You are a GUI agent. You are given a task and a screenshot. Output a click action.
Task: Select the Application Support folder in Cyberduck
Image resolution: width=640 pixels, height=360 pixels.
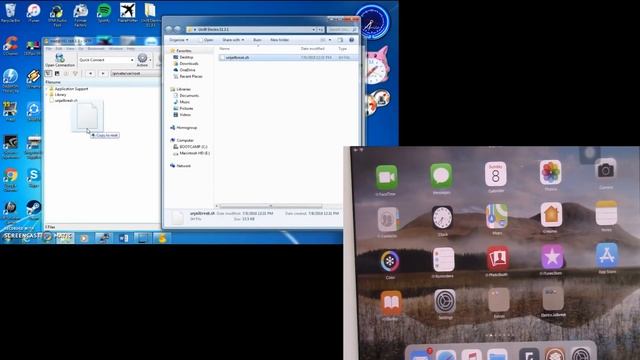[71, 89]
